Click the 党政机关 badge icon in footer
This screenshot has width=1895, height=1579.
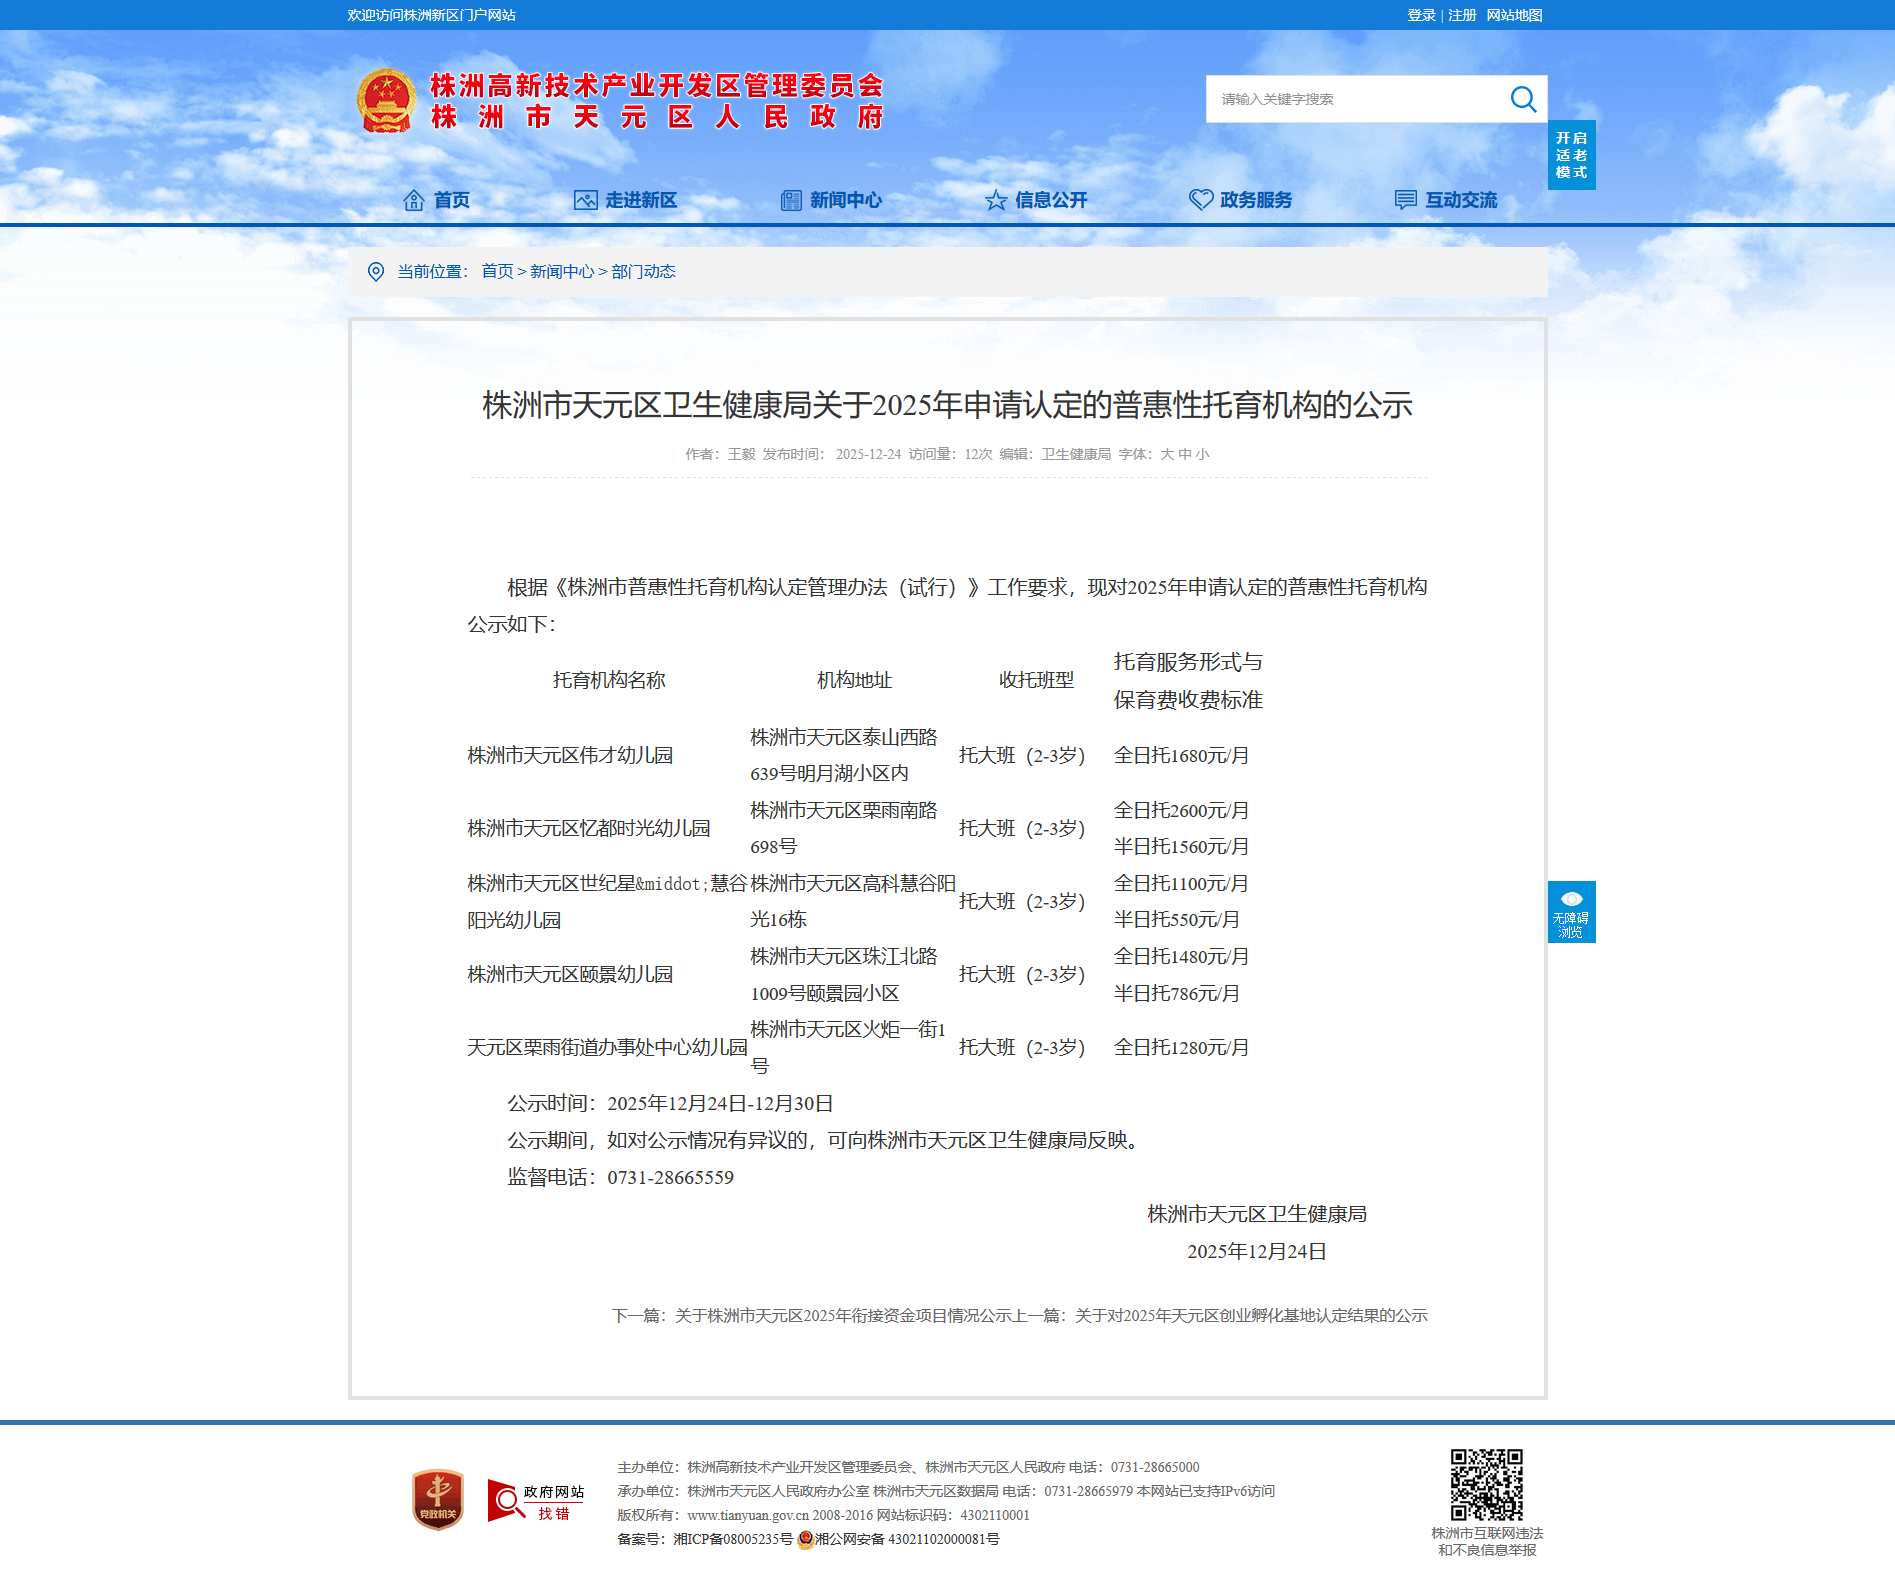coord(437,1499)
